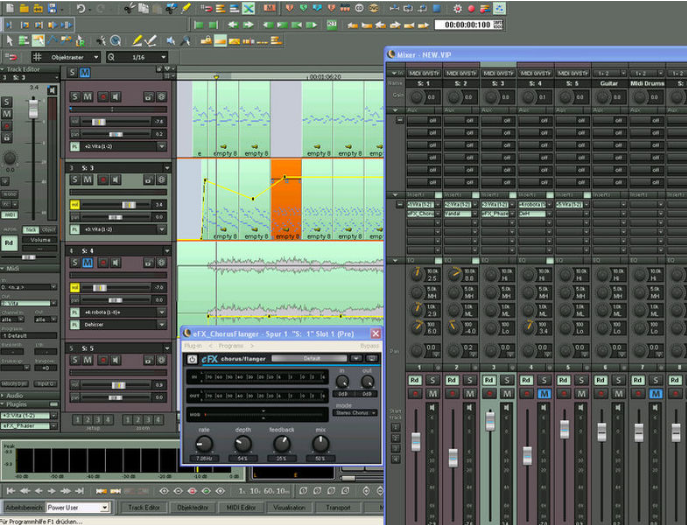Viewport: 687px width, 525px height.
Task: Click Bypass in the eFX ChorusFlanger window
Action: click(369, 346)
